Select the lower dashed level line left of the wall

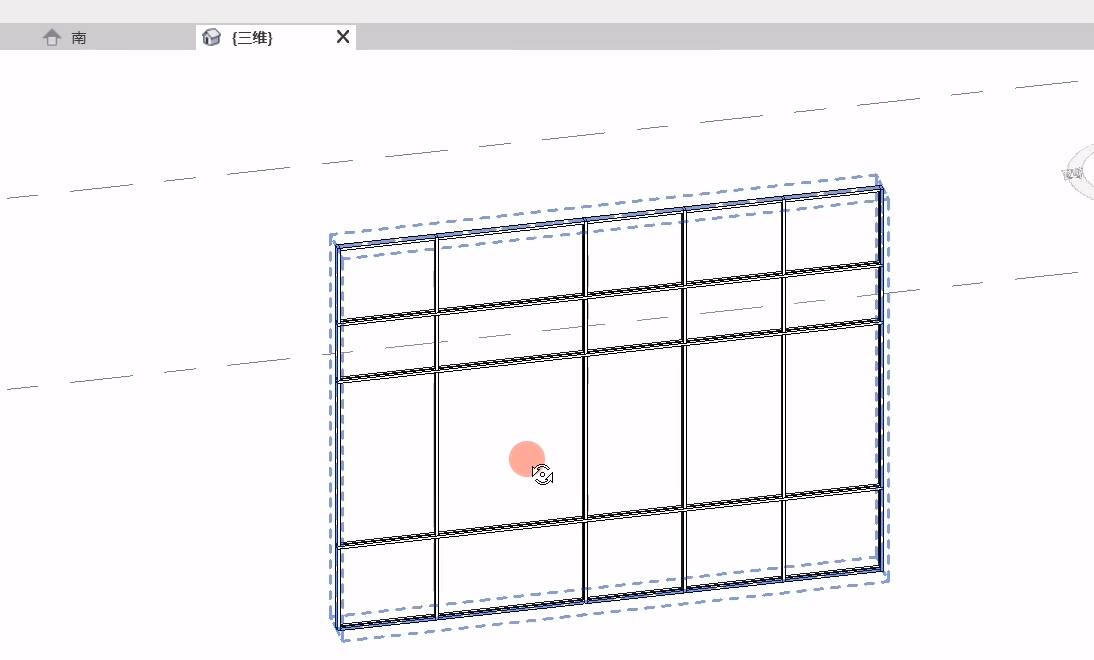pyautogui.click(x=167, y=370)
